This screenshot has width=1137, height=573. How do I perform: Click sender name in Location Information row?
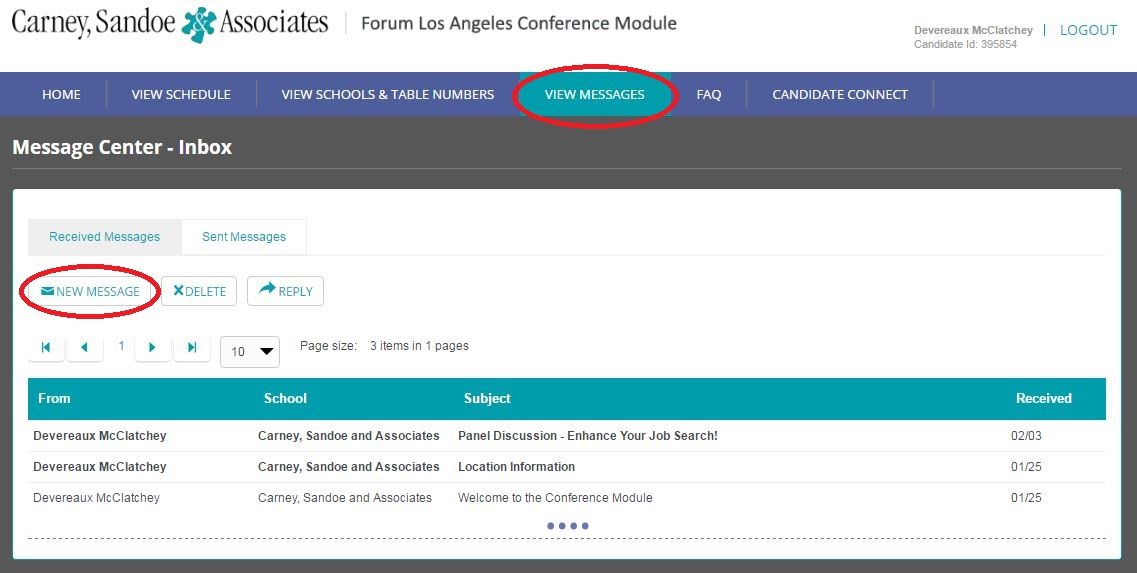click(100, 466)
